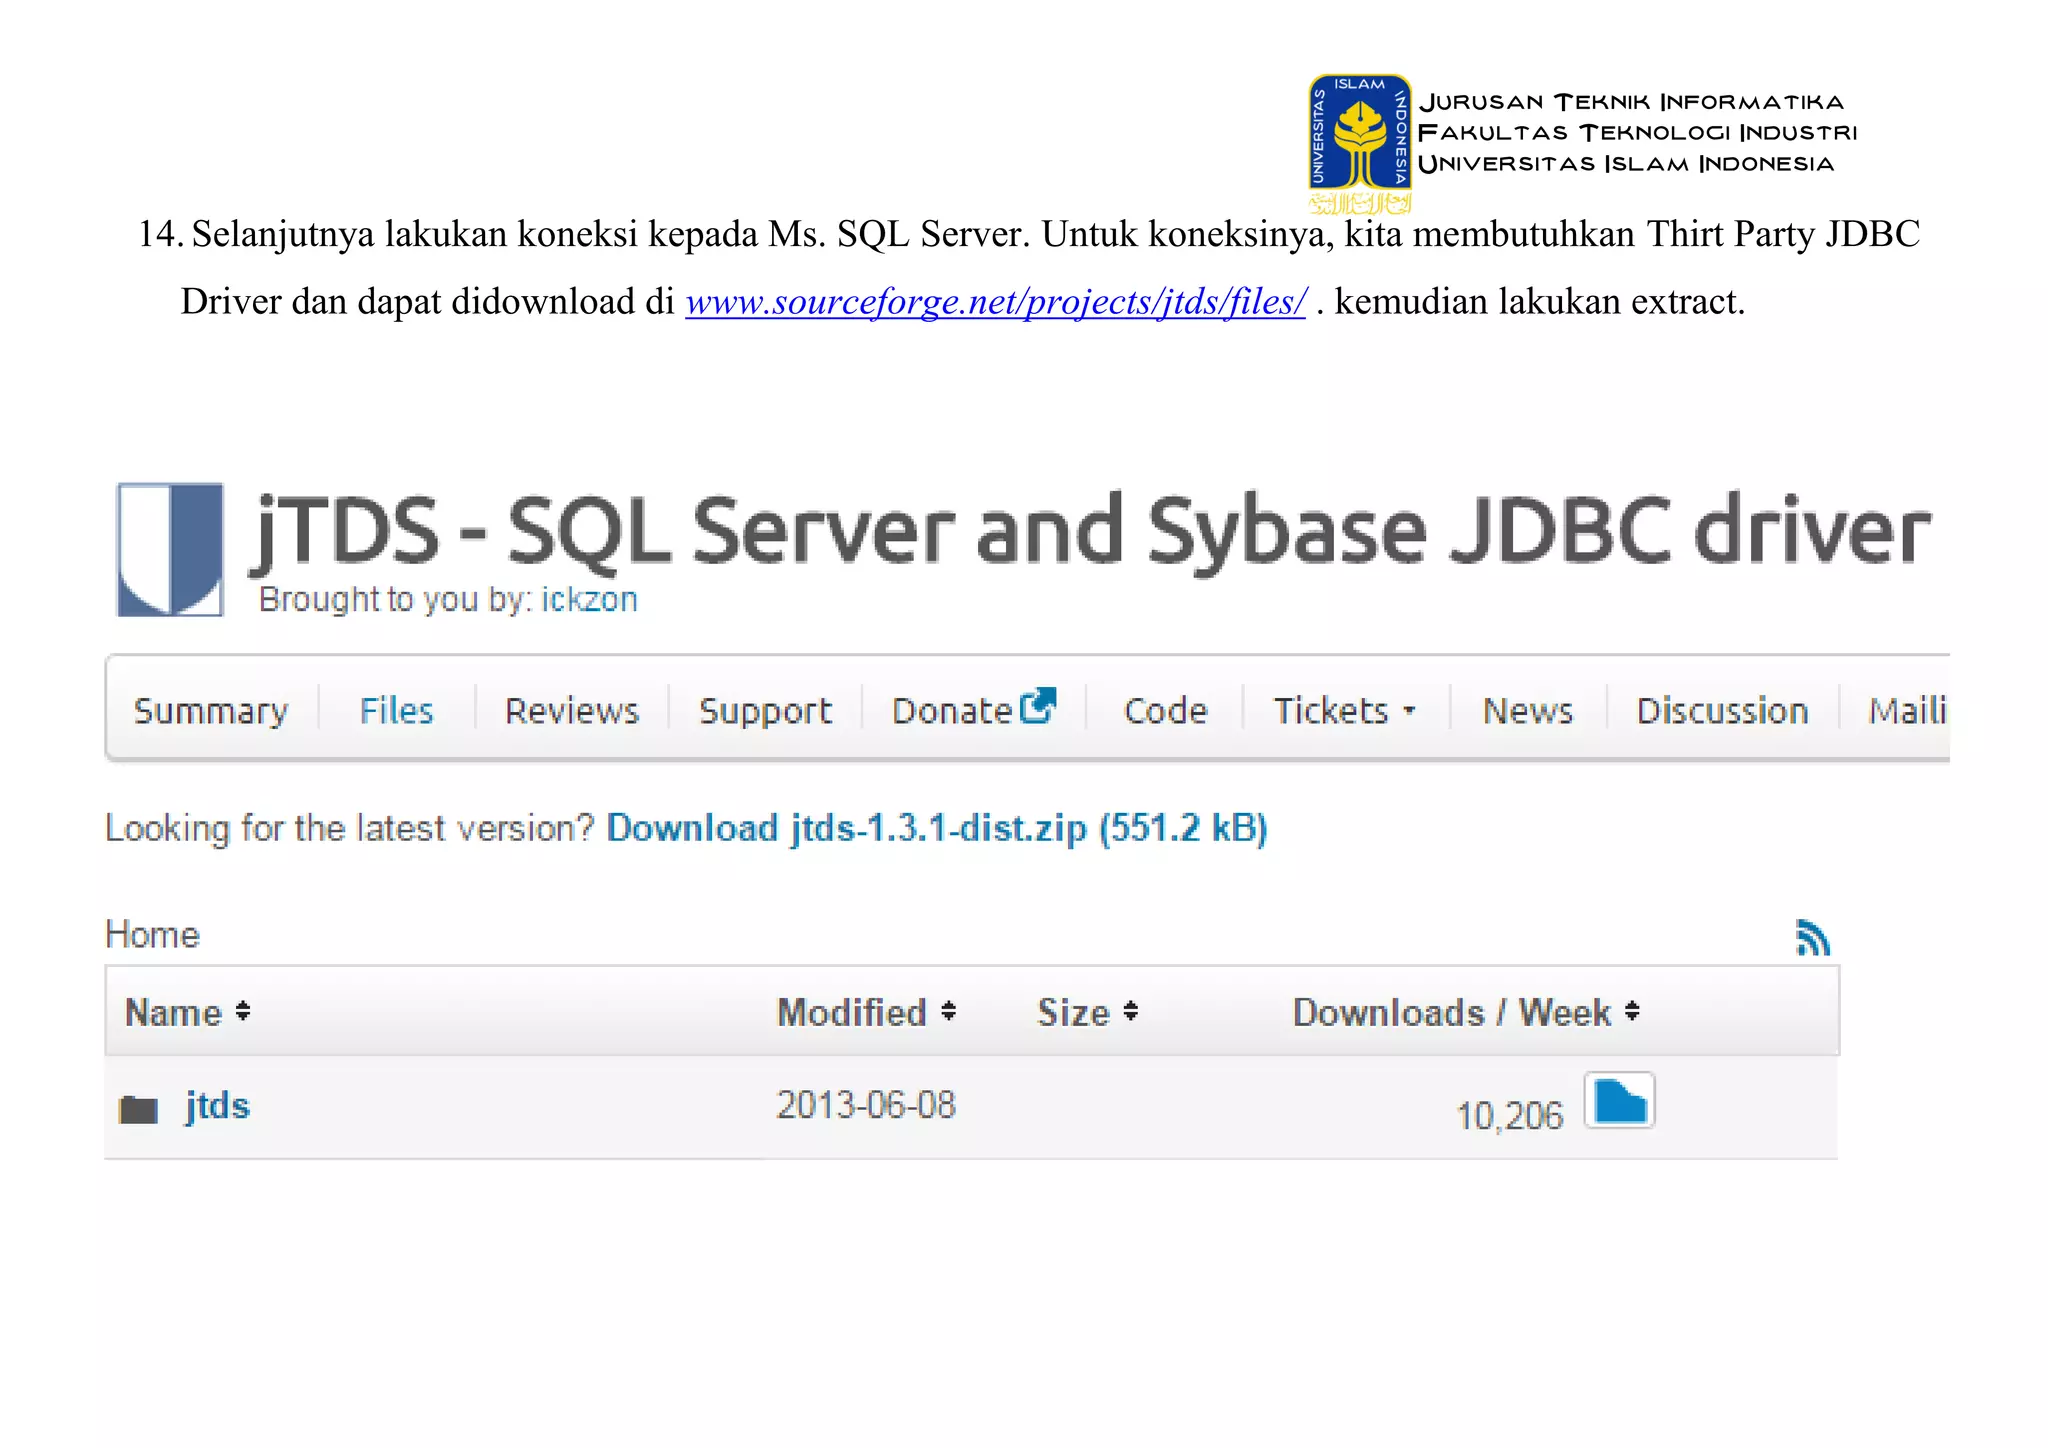The height and width of the screenshot is (1448, 2048).
Task: Sort by Downloads / Week arrows
Action: (1632, 1011)
